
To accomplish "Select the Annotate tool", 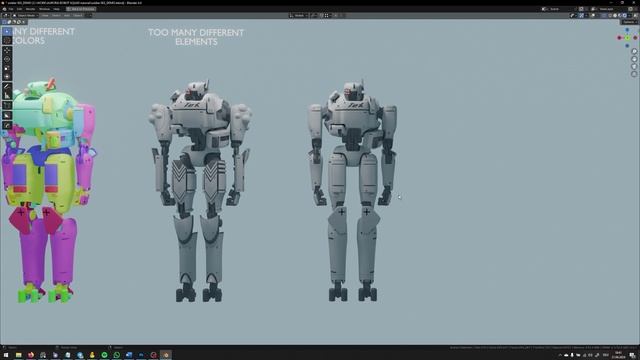I will [7, 87].
